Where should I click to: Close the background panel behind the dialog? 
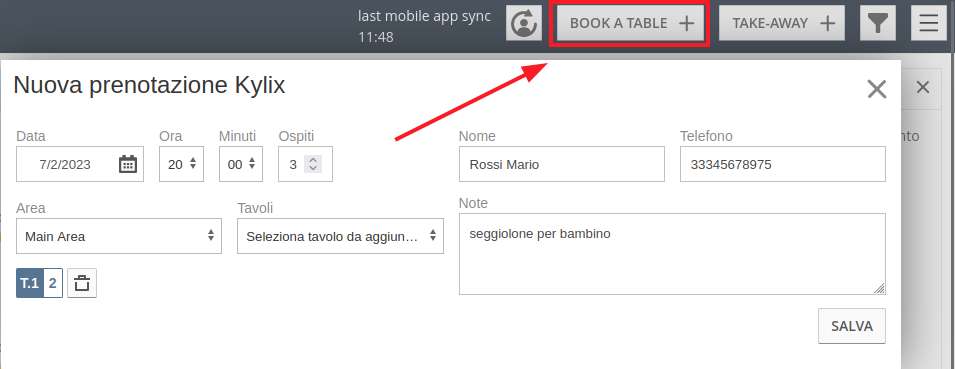coord(923,87)
